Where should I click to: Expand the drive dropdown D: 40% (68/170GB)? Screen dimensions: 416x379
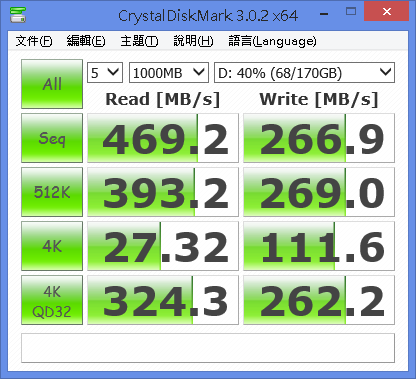click(304, 72)
